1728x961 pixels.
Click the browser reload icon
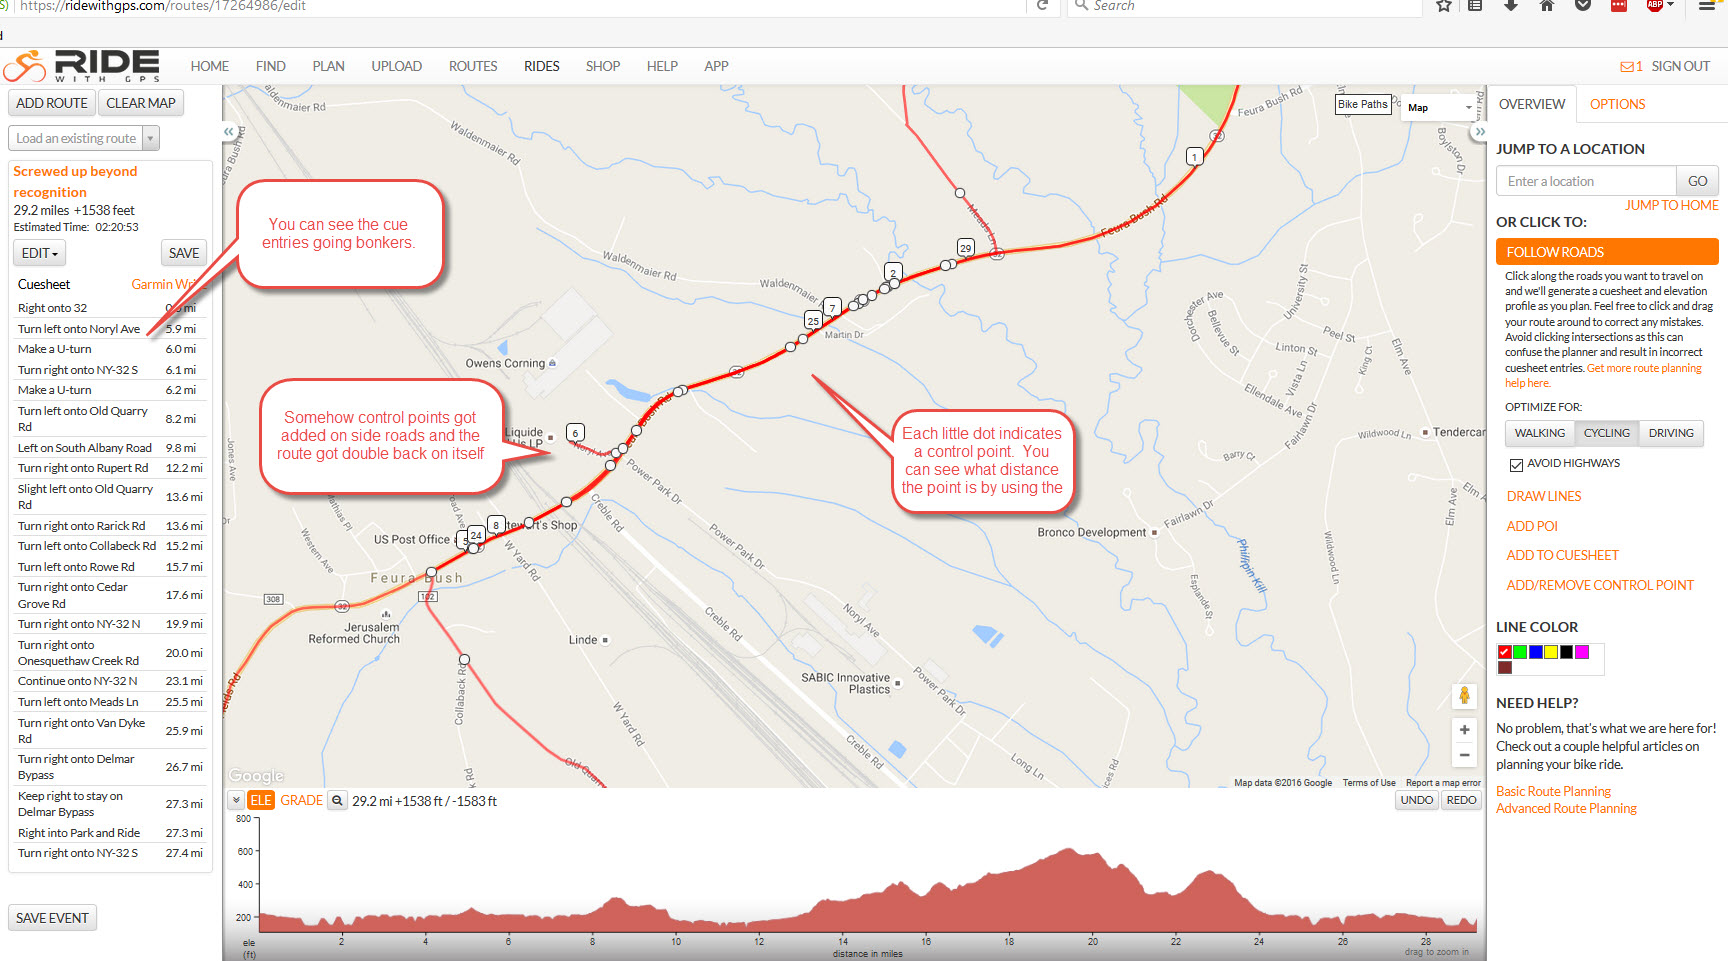(x=1042, y=6)
